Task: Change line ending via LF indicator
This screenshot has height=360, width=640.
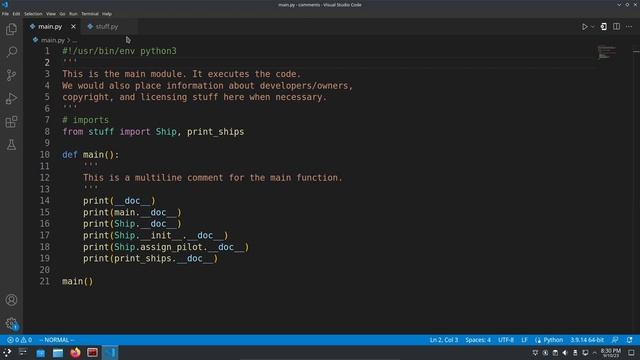Action: (x=524, y=340)
